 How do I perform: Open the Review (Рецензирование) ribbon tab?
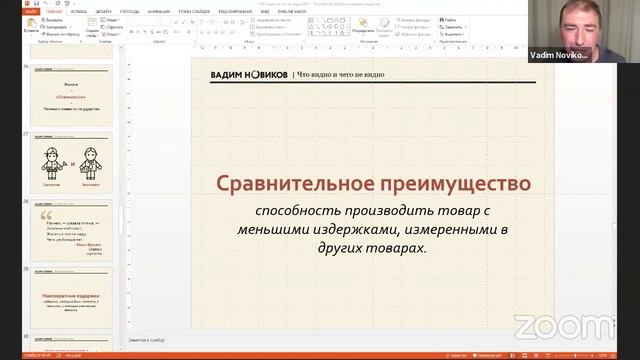pyautogui.click(x=235, y=12)
